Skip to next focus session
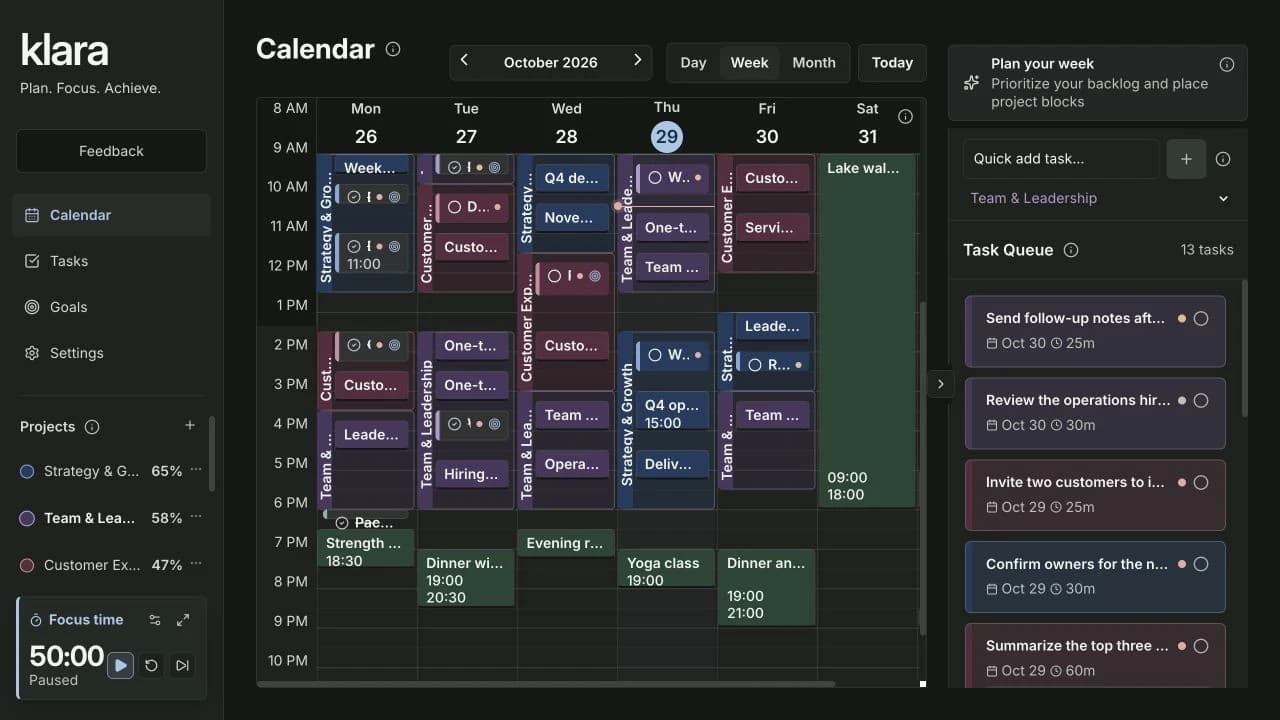The width and height of the screenshot is (1280, 720). click(182, 665)
